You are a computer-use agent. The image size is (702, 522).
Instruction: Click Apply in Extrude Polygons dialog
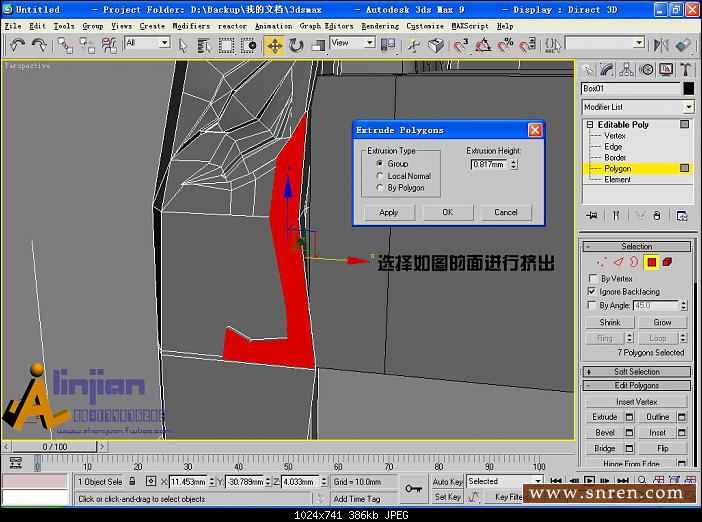coord(389,212)
